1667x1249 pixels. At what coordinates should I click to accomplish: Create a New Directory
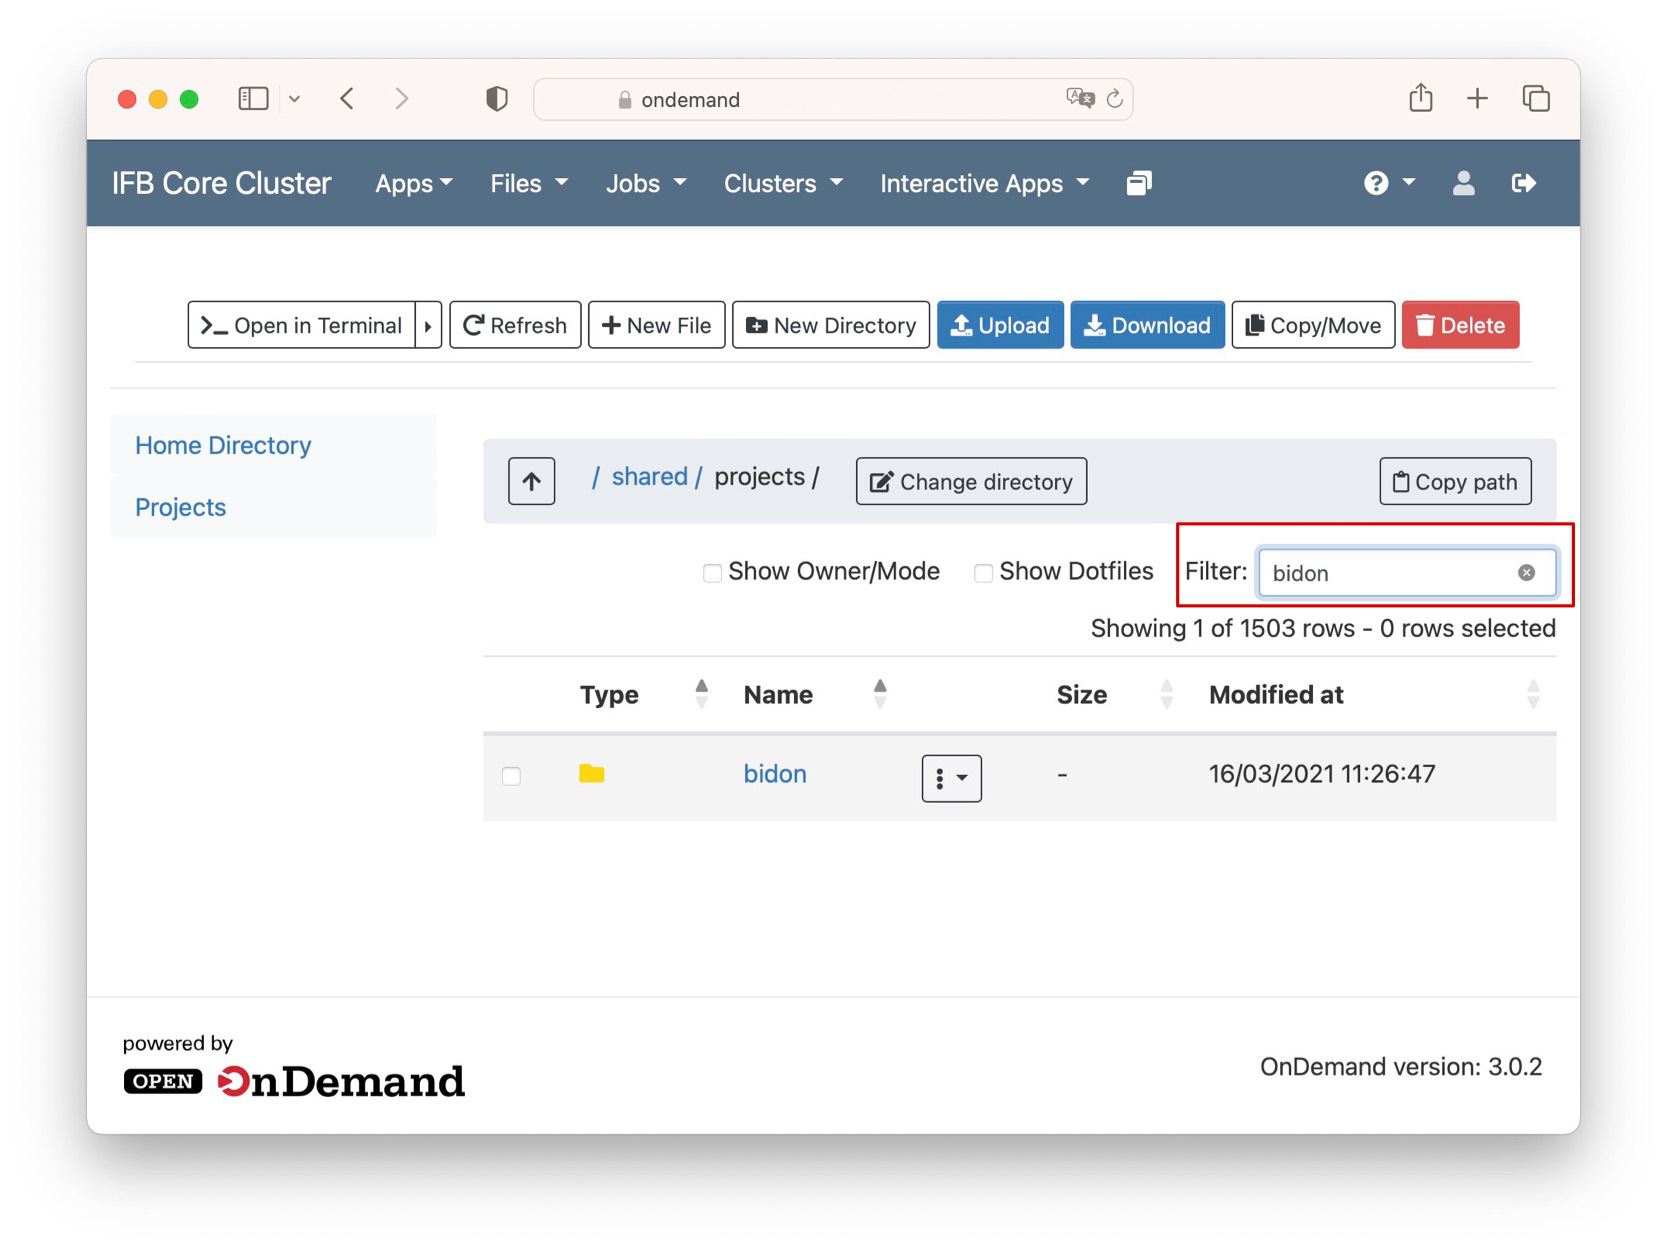coord(831,325)
